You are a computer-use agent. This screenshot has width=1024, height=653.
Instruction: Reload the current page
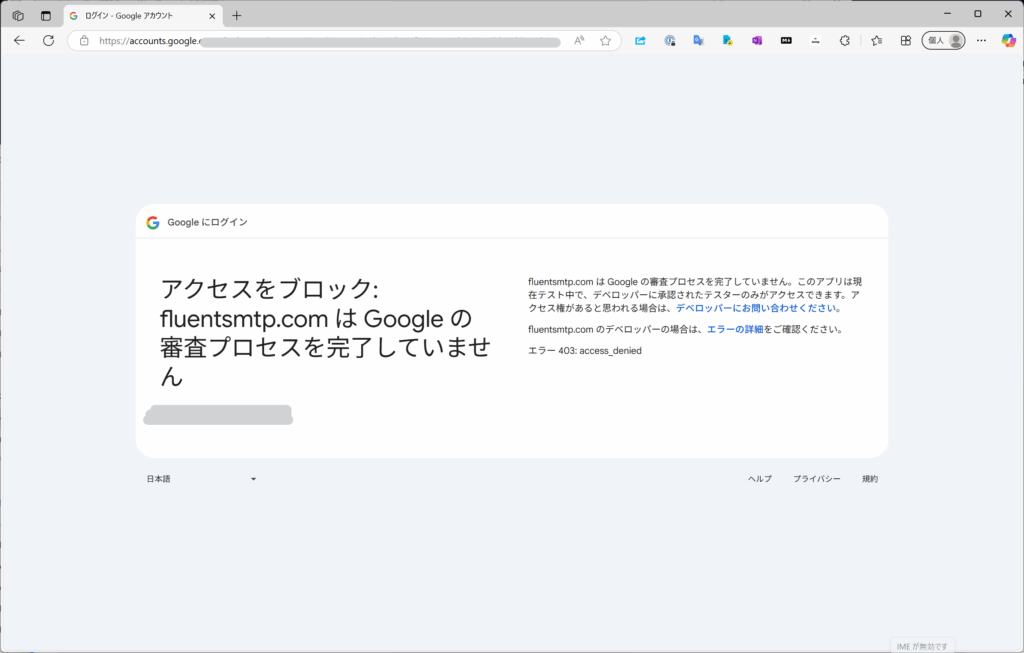[48, 40]
